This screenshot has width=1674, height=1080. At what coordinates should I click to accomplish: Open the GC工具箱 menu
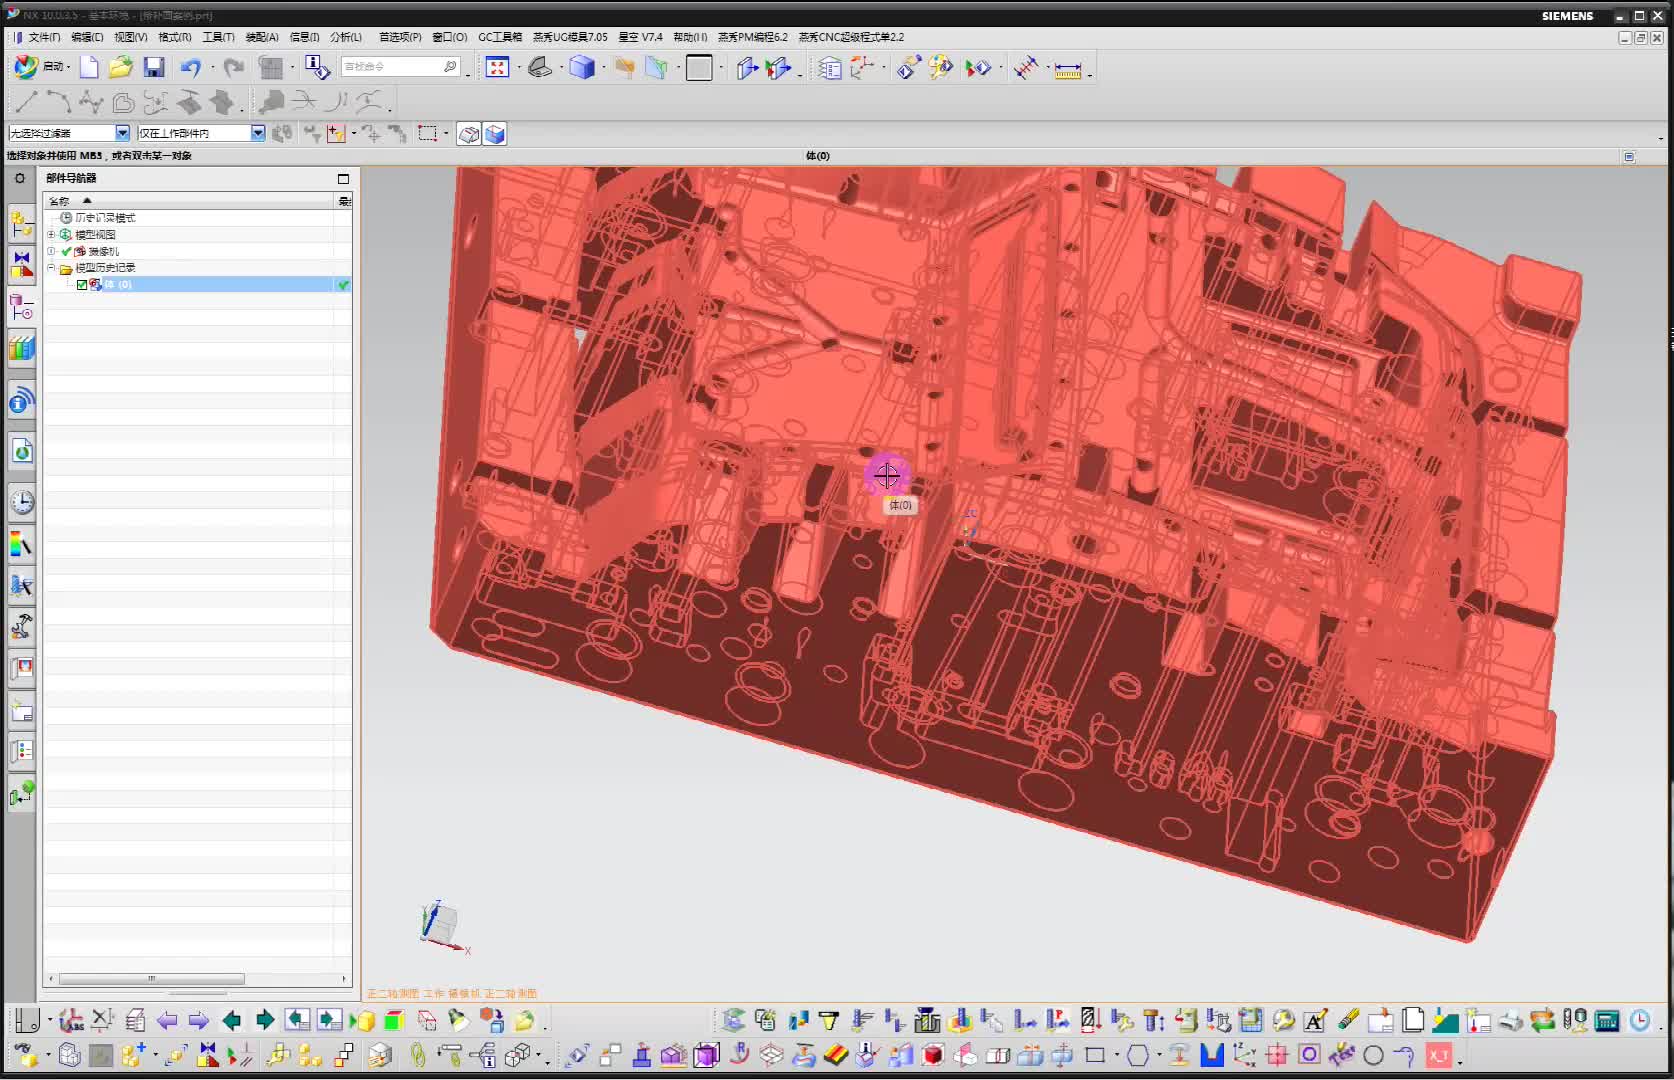coord(500,37)
